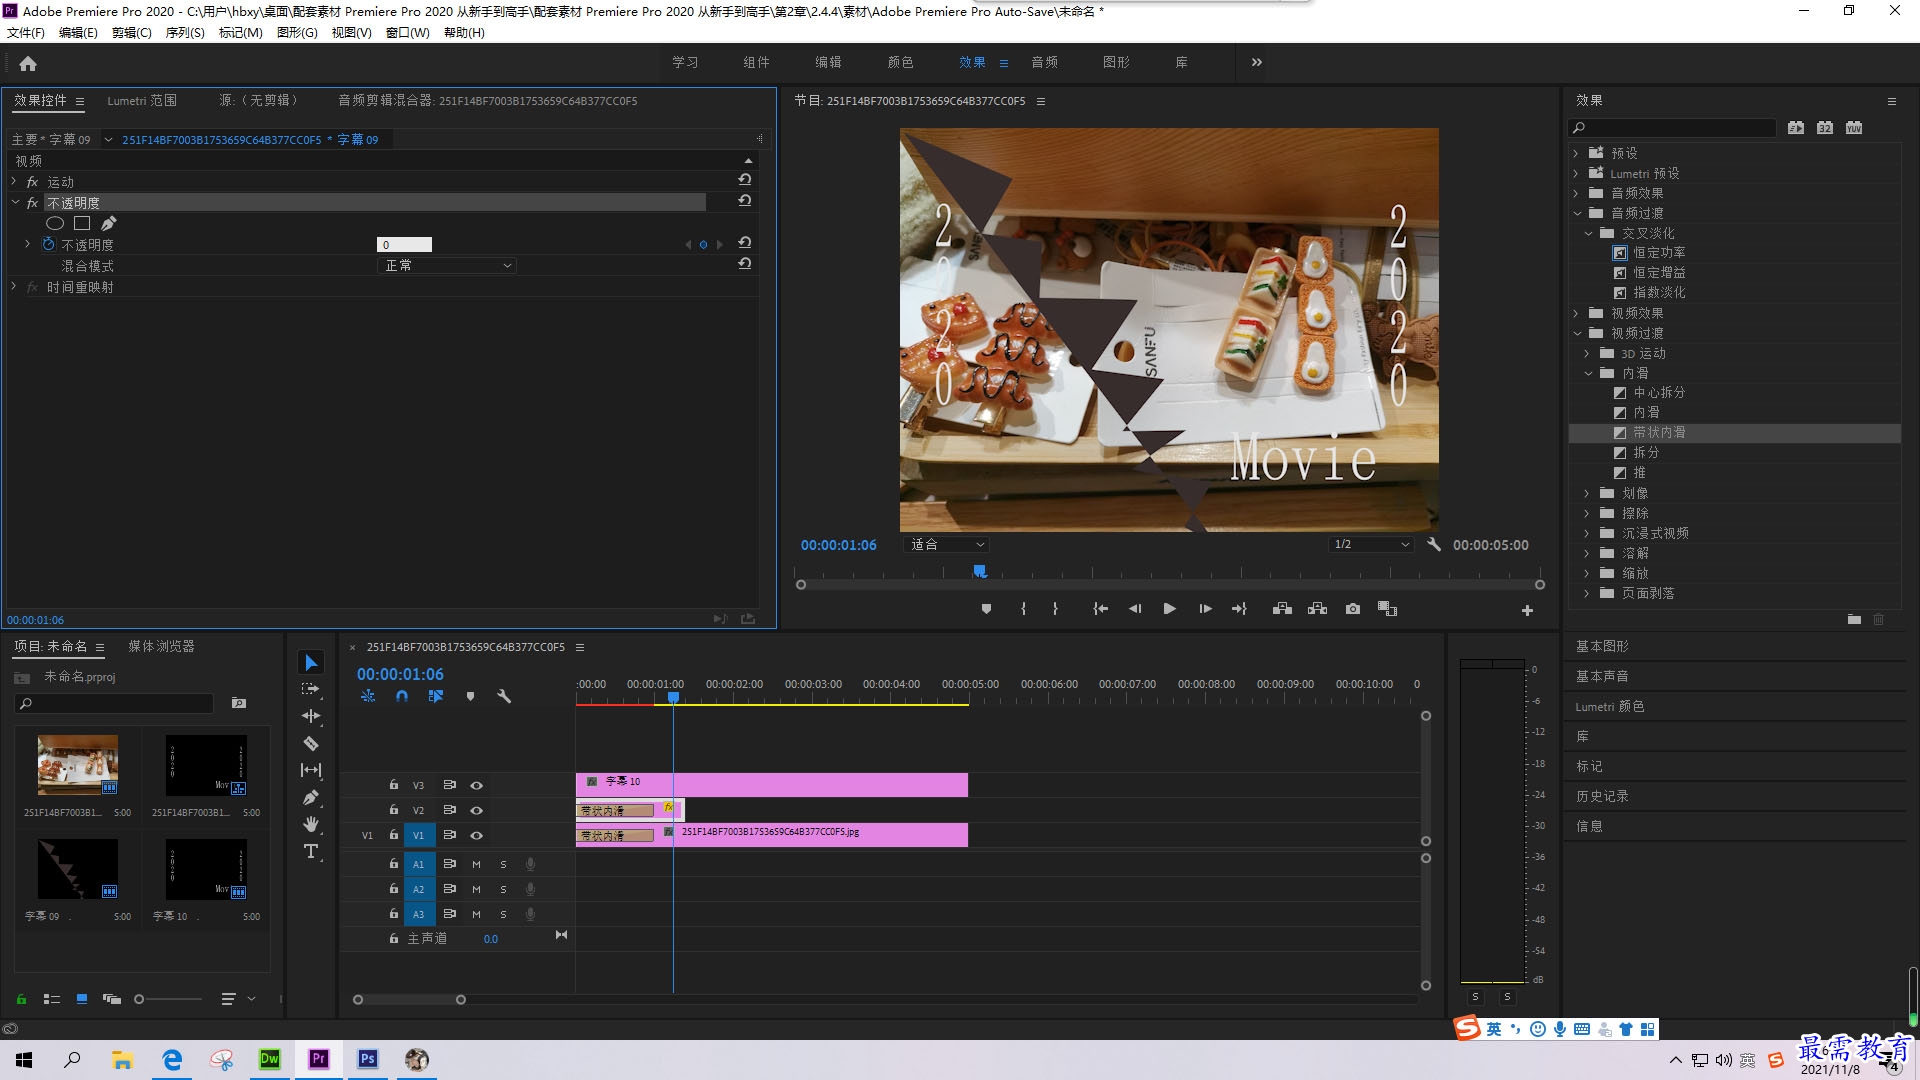The height and width of the screenshot is (1080, 1920).
Task: Expand the Time Remapping effect
Action: [14, 286]
